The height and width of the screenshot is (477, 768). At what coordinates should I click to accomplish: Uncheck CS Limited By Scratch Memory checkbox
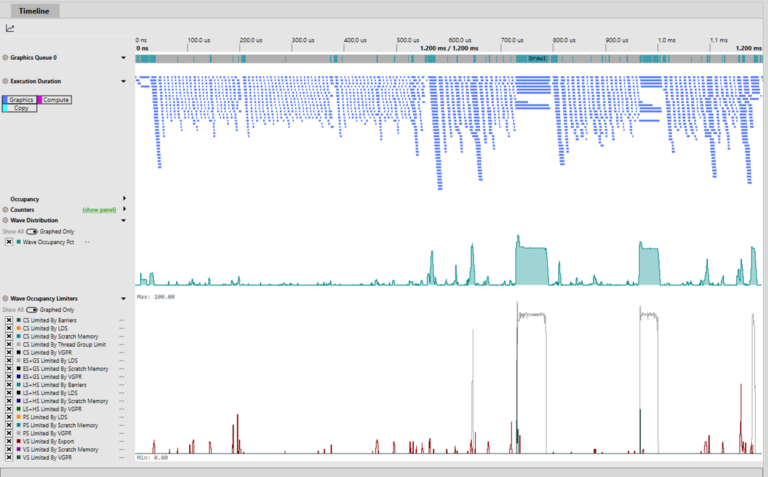[x=9, y=336]
